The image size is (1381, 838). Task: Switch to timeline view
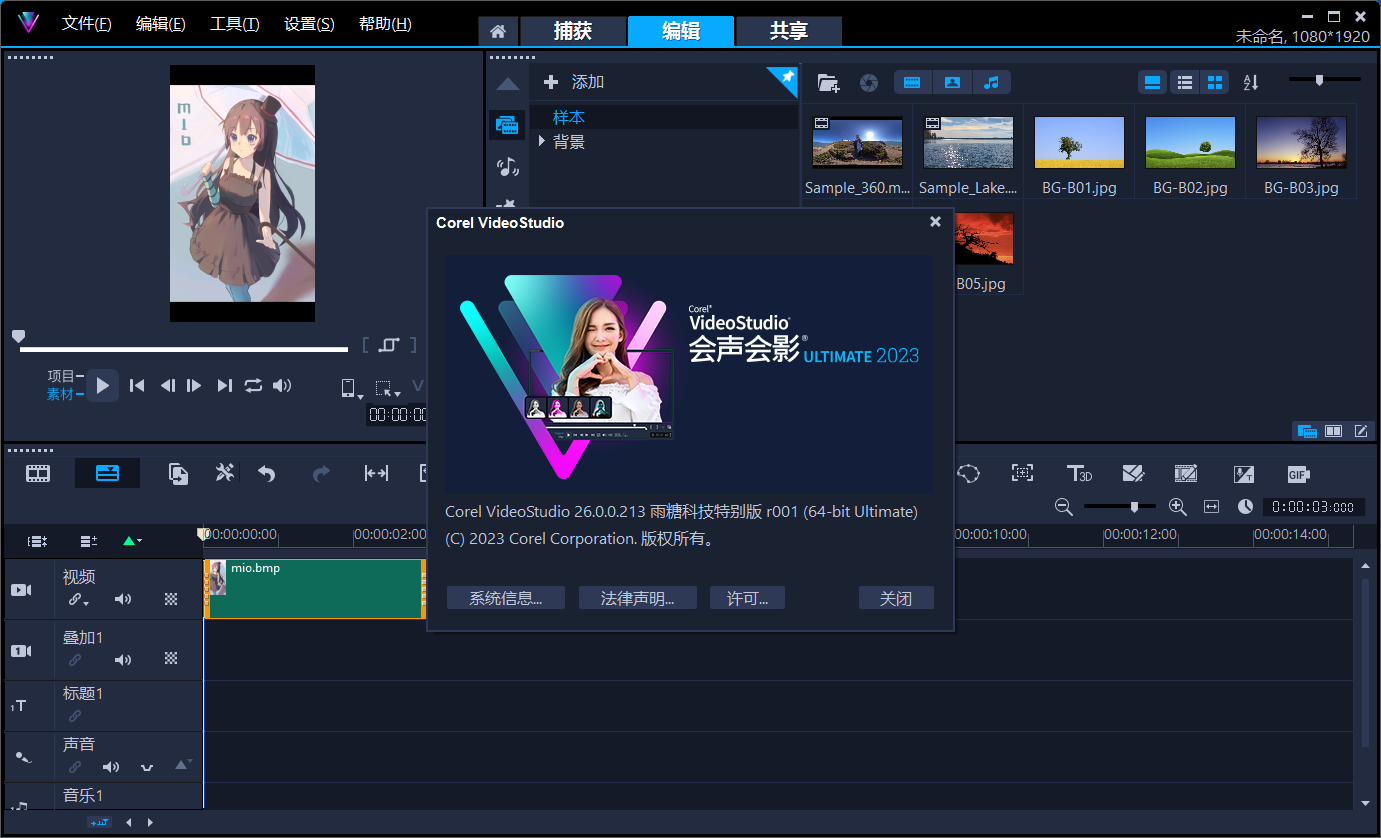pyautogui.click(x=107, y=473)
